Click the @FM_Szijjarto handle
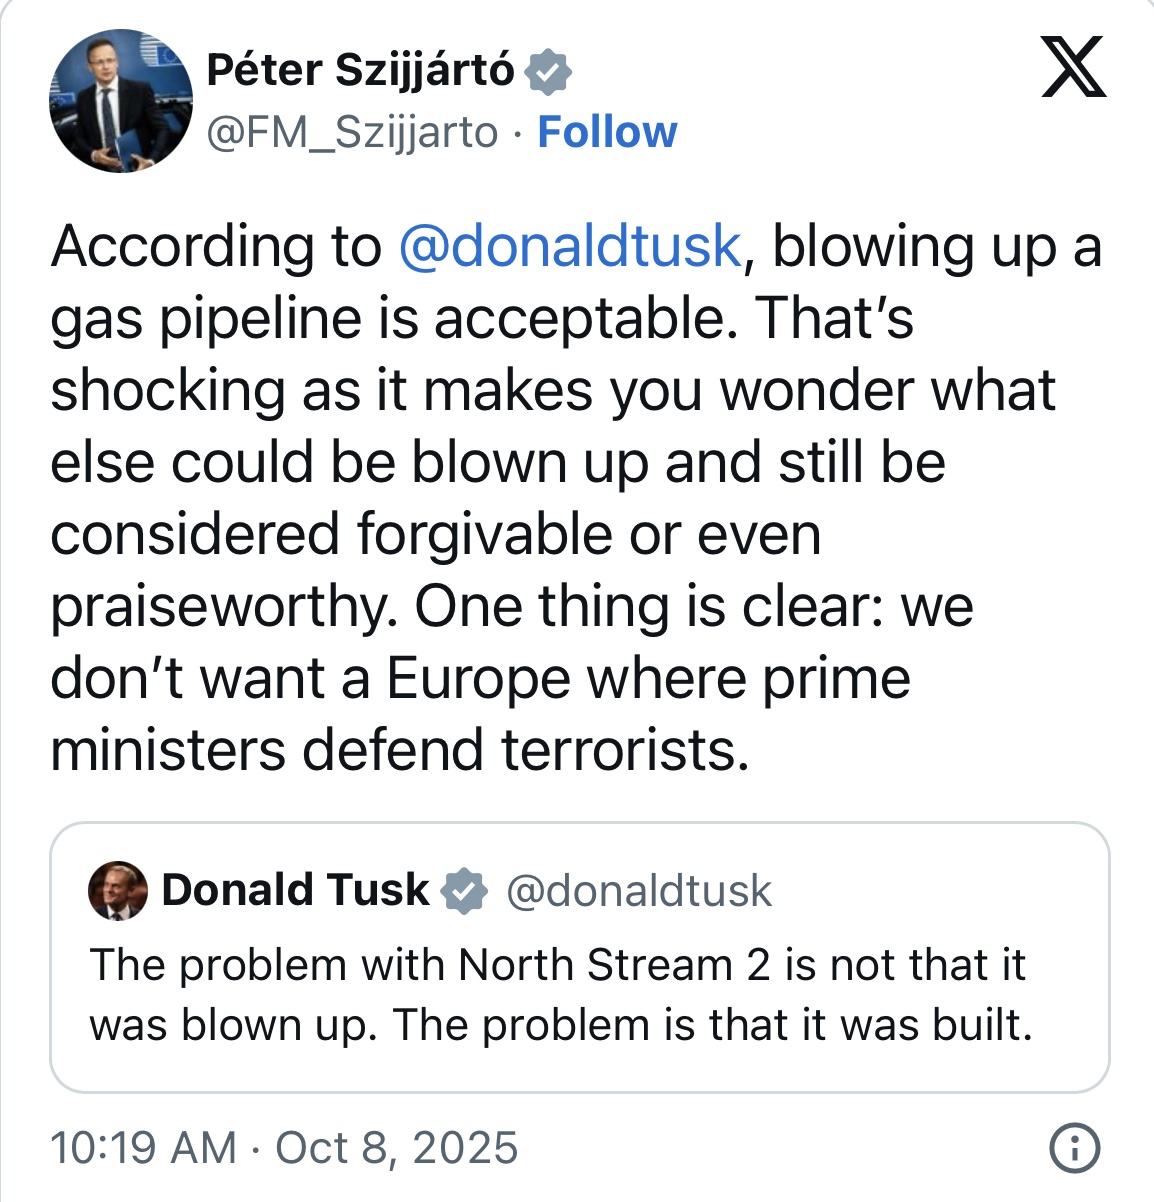The image size is (1154, 1202). click(352, 132)
